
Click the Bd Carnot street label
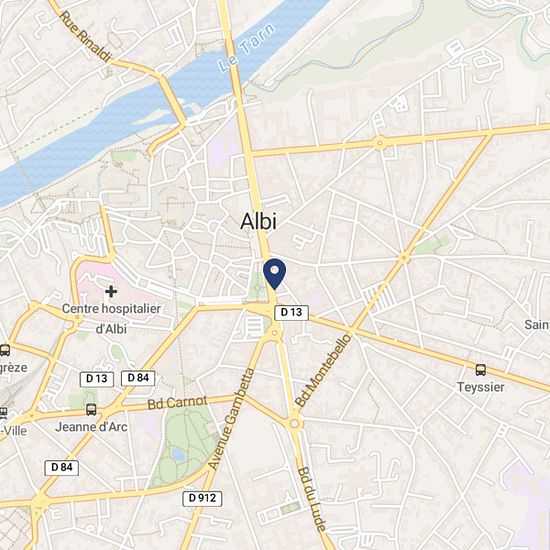(177, 403)
